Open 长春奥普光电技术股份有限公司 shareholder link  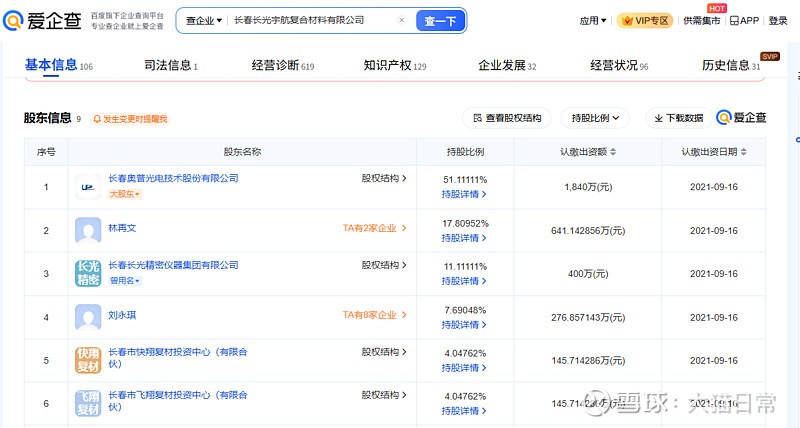point(173,178)
